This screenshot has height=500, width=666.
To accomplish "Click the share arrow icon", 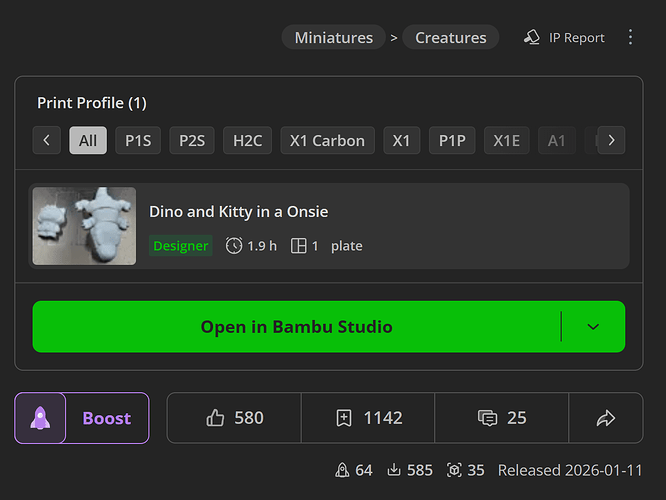I will 606,418.
